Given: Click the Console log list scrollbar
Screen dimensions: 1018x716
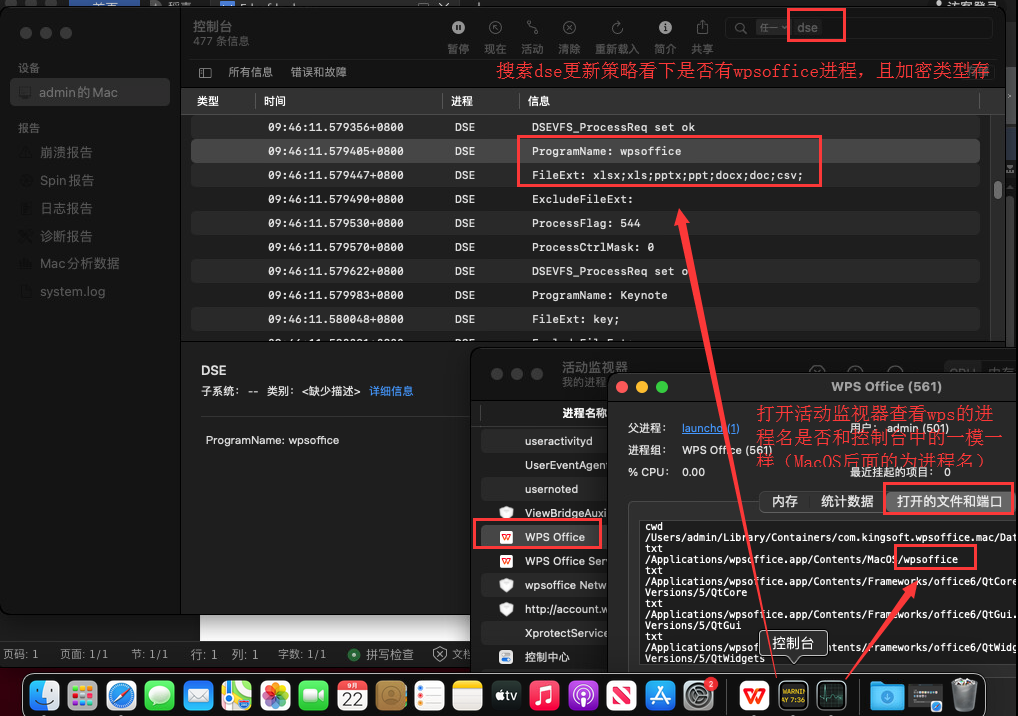Looking at the screenshot, I should tap(998, 190).
